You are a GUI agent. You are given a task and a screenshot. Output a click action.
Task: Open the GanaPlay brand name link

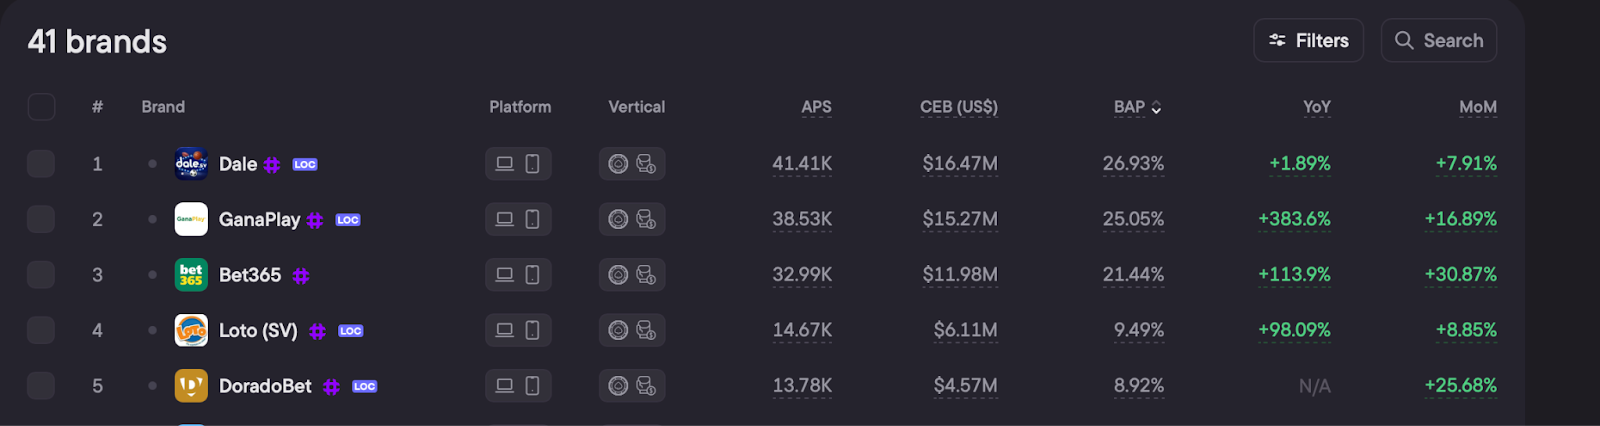click(259, 220)
